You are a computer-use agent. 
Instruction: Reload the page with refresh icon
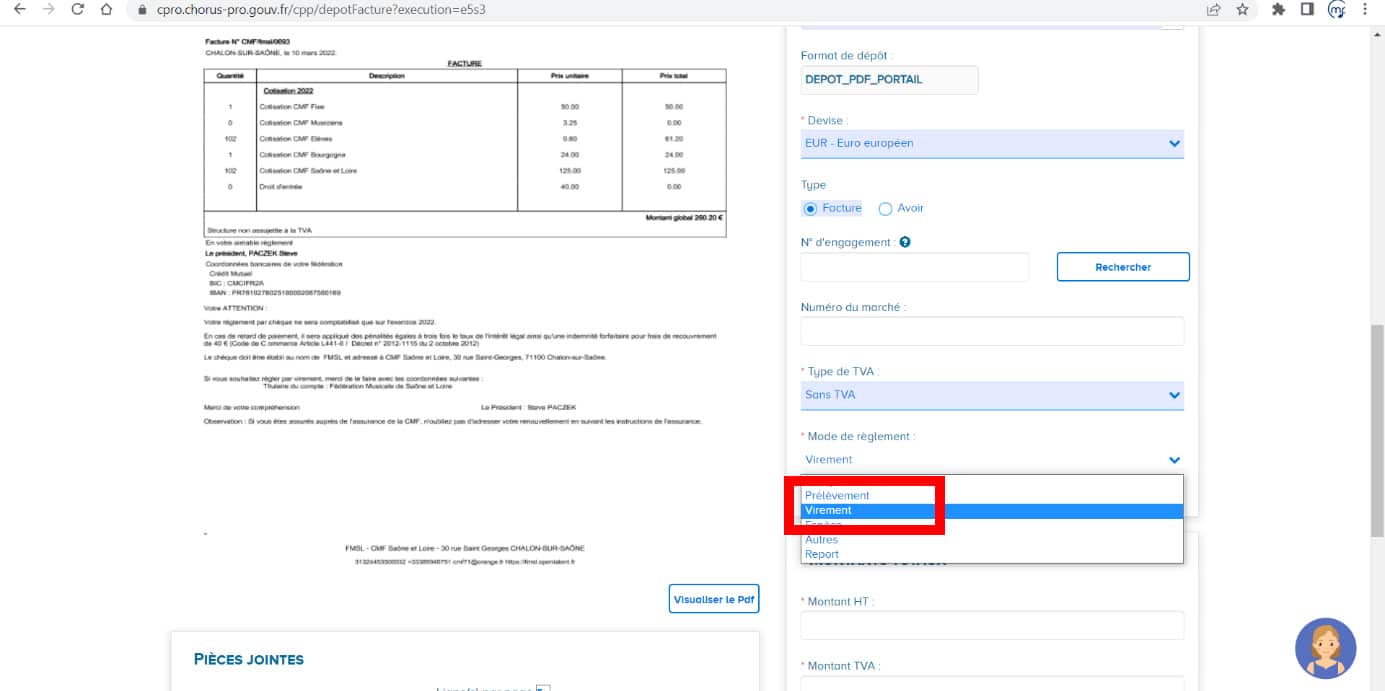pos(78,10)
